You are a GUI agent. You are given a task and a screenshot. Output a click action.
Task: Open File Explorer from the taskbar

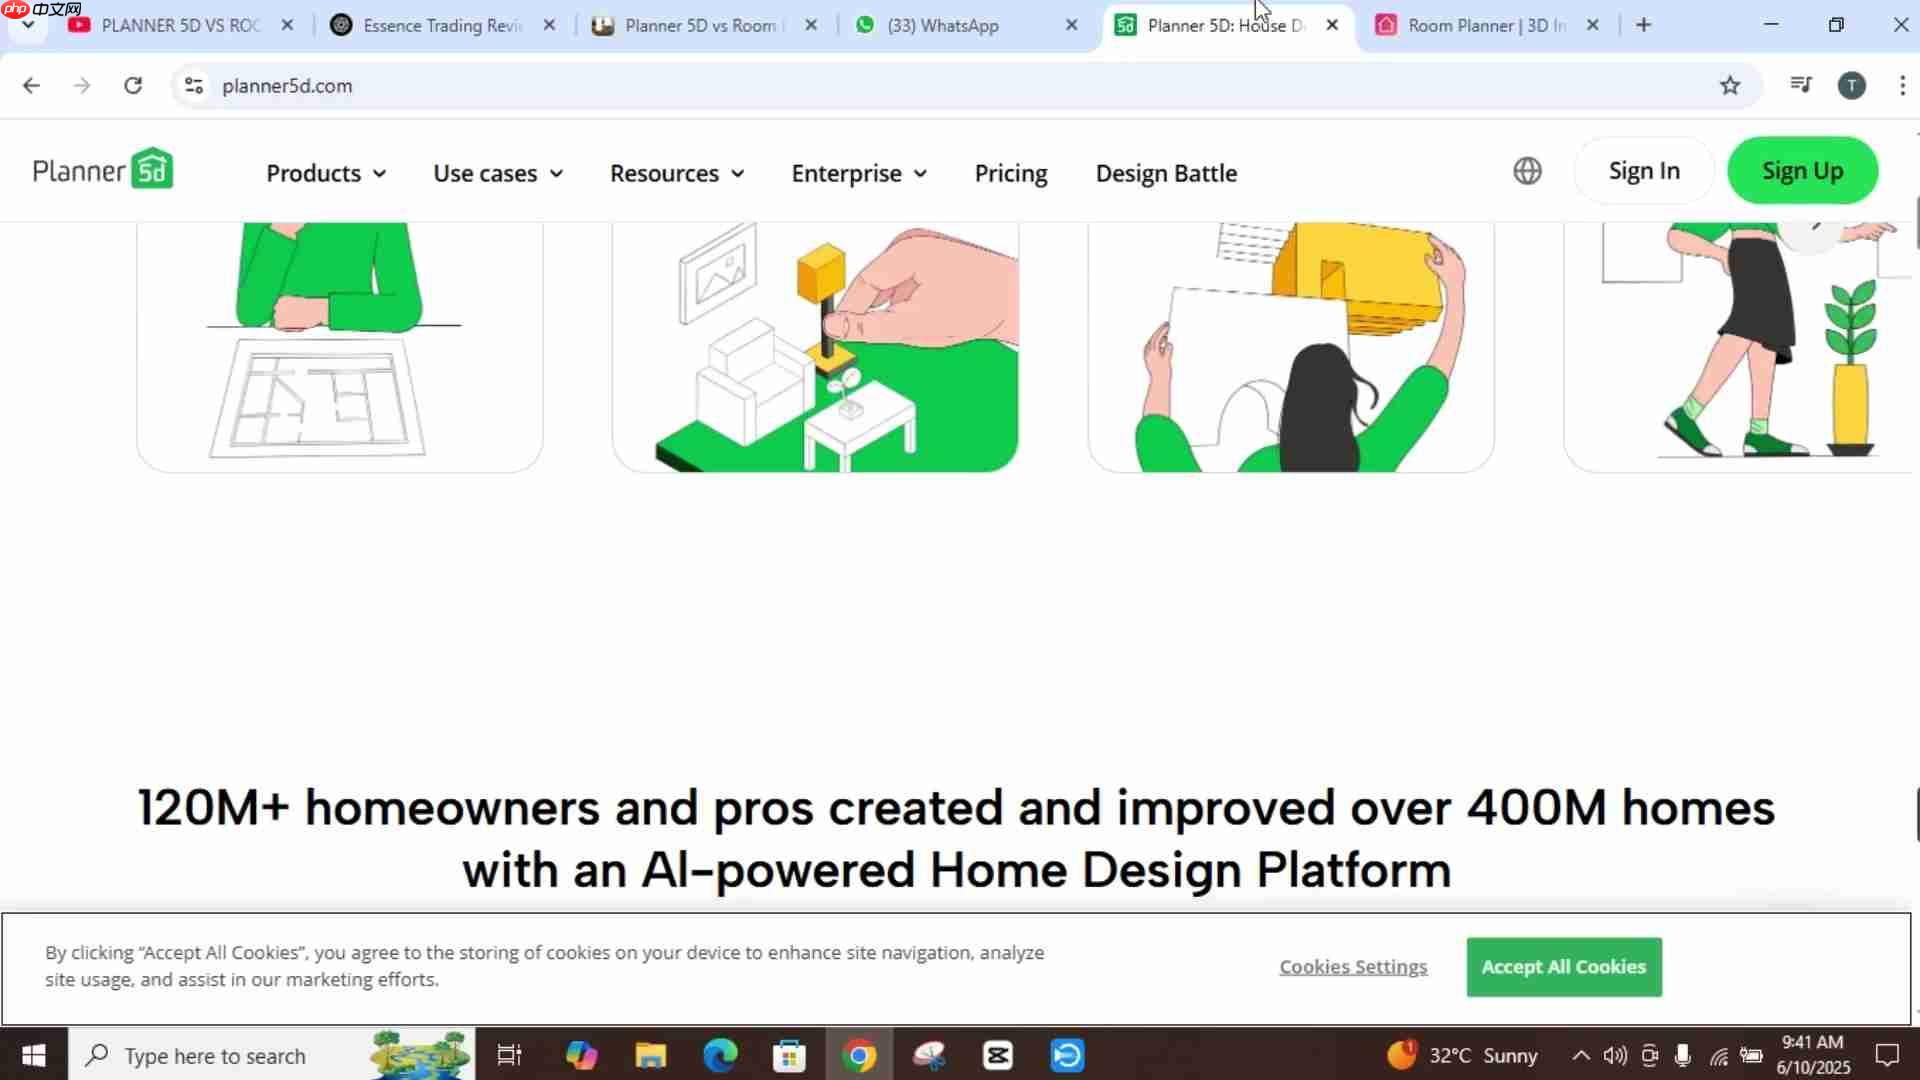pos(650,1055)
